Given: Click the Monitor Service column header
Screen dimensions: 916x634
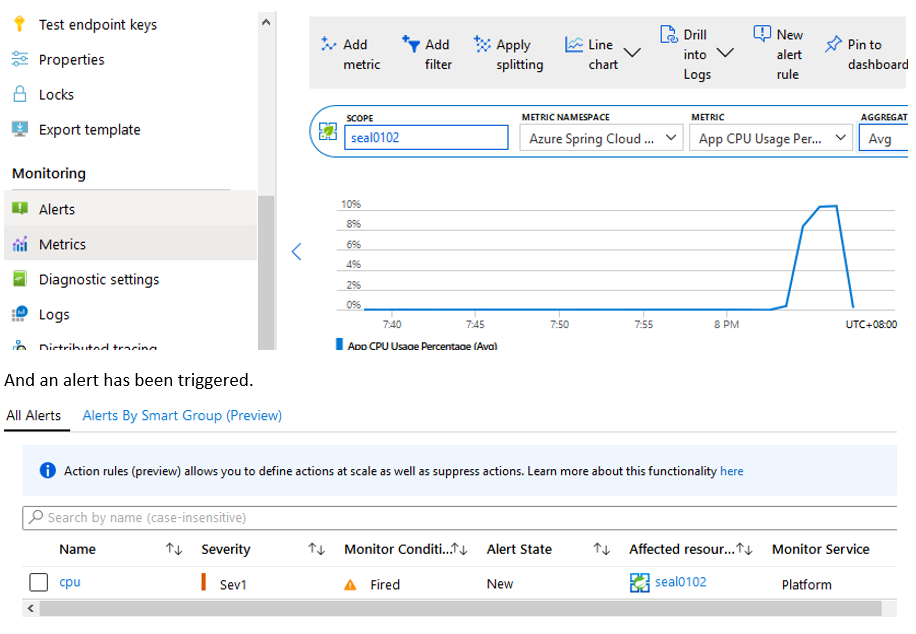Looking at the screenshot, I should pyautogui.click(x=820, y=549).
